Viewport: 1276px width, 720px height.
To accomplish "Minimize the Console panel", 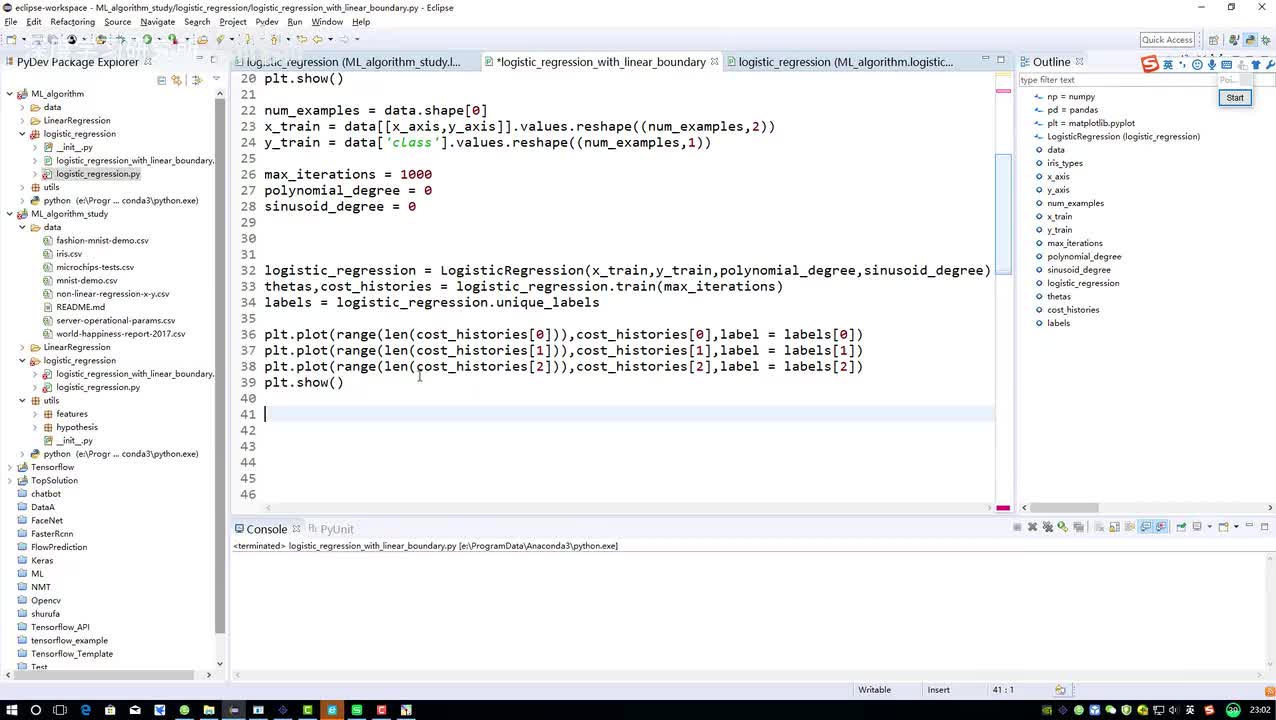I will tap(1250, 525).
